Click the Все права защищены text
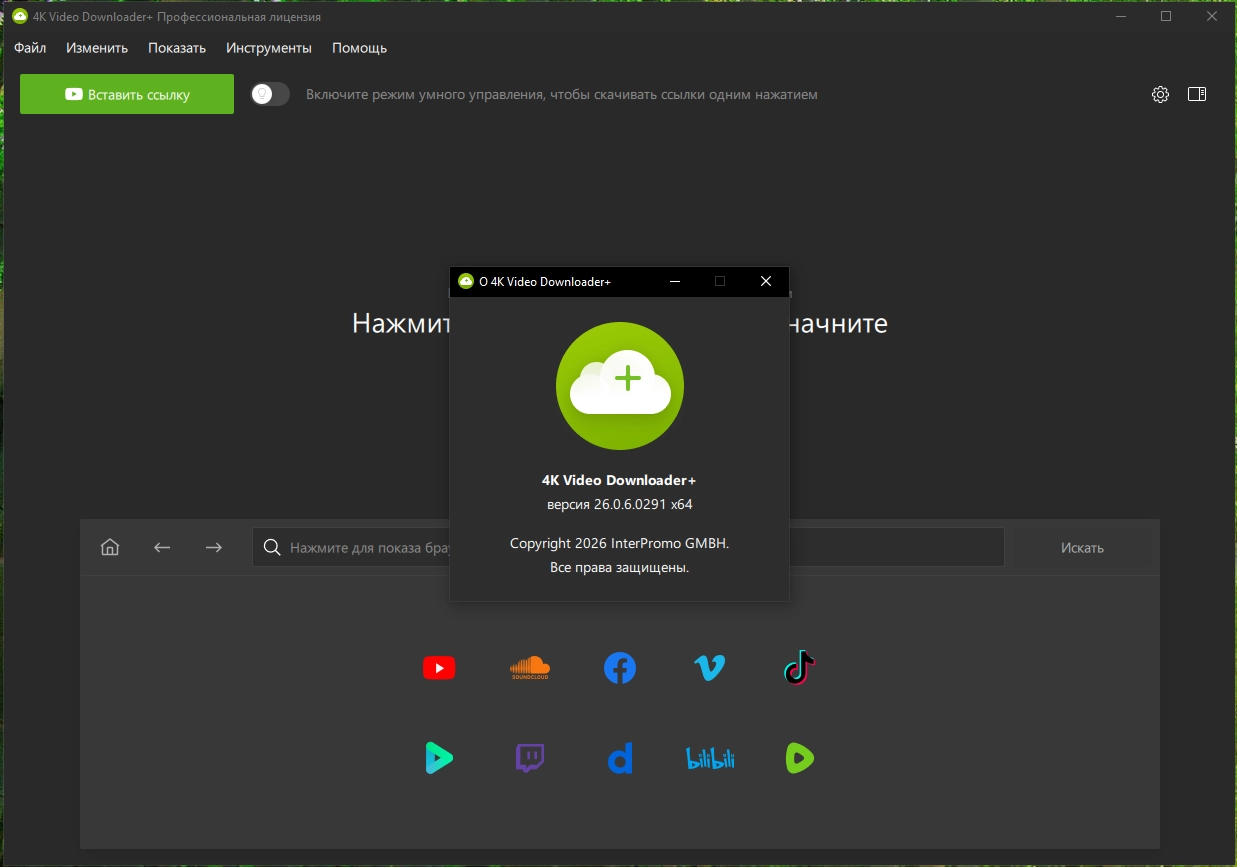The height and width of the screenshot is (867, 1237). point(620,567)
